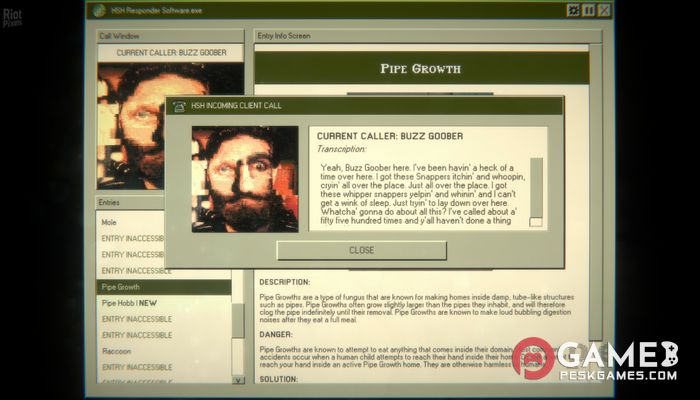
Task: Click the Entries panel header
Action: (130, 202)
